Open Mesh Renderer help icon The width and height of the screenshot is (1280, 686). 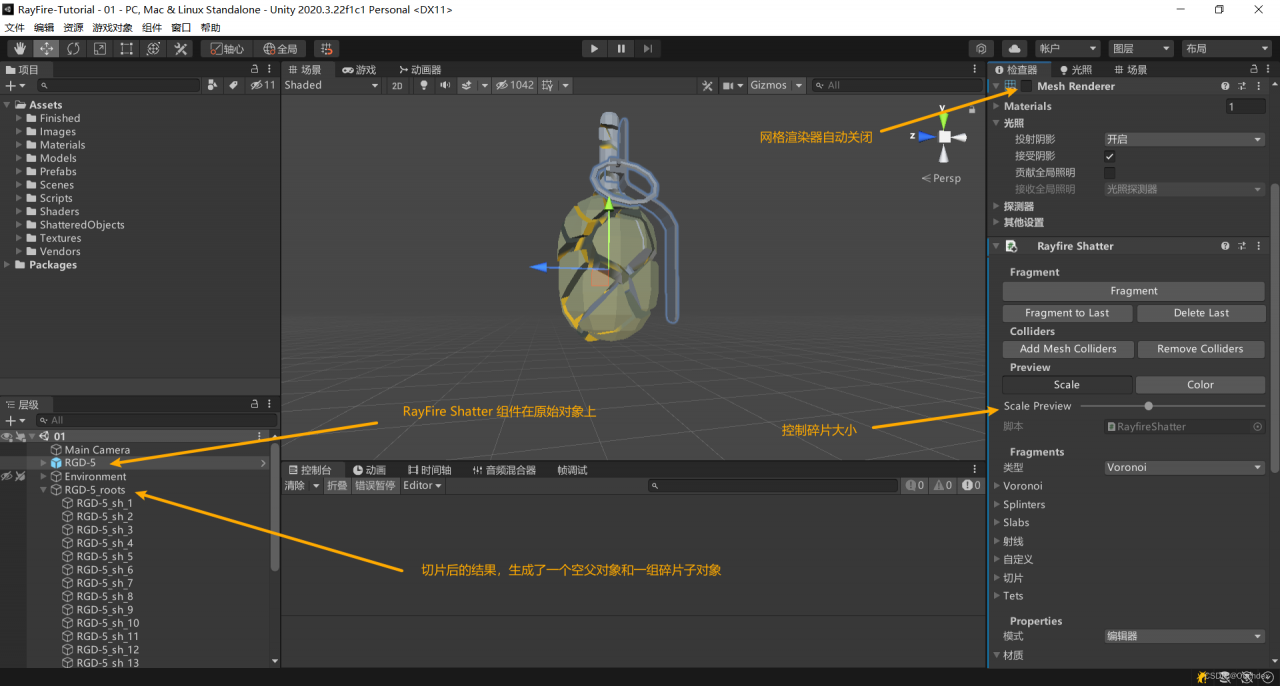[x=1225, y=86]
